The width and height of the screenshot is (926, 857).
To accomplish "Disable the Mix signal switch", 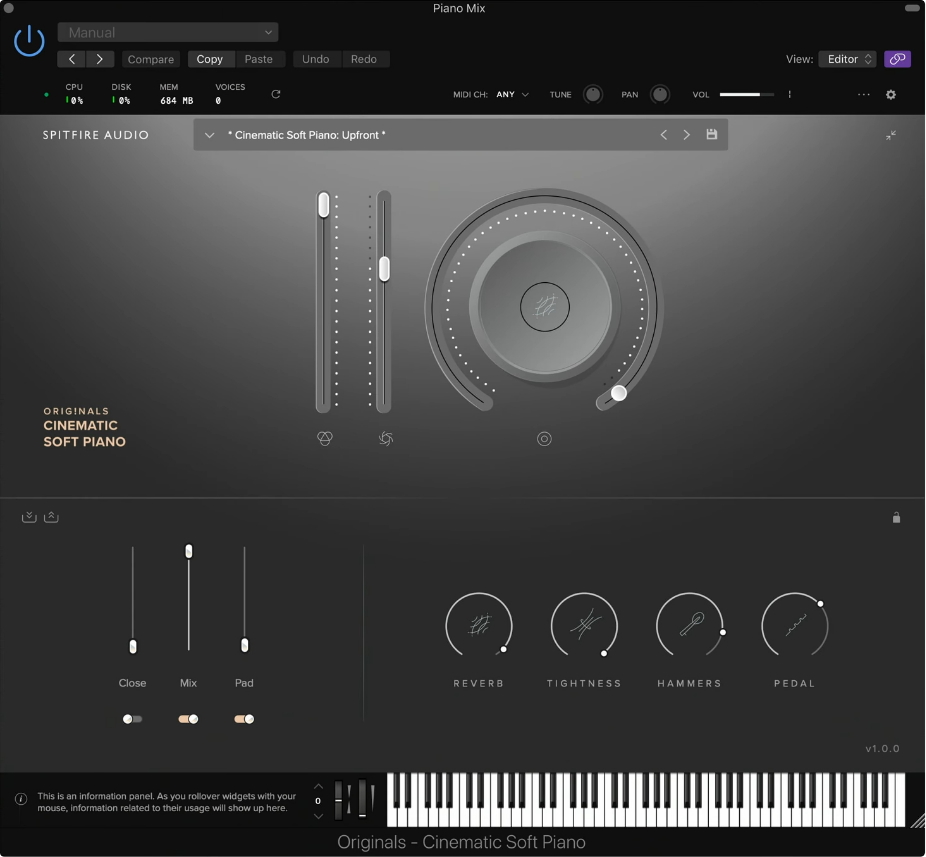I will coord(188,719).
